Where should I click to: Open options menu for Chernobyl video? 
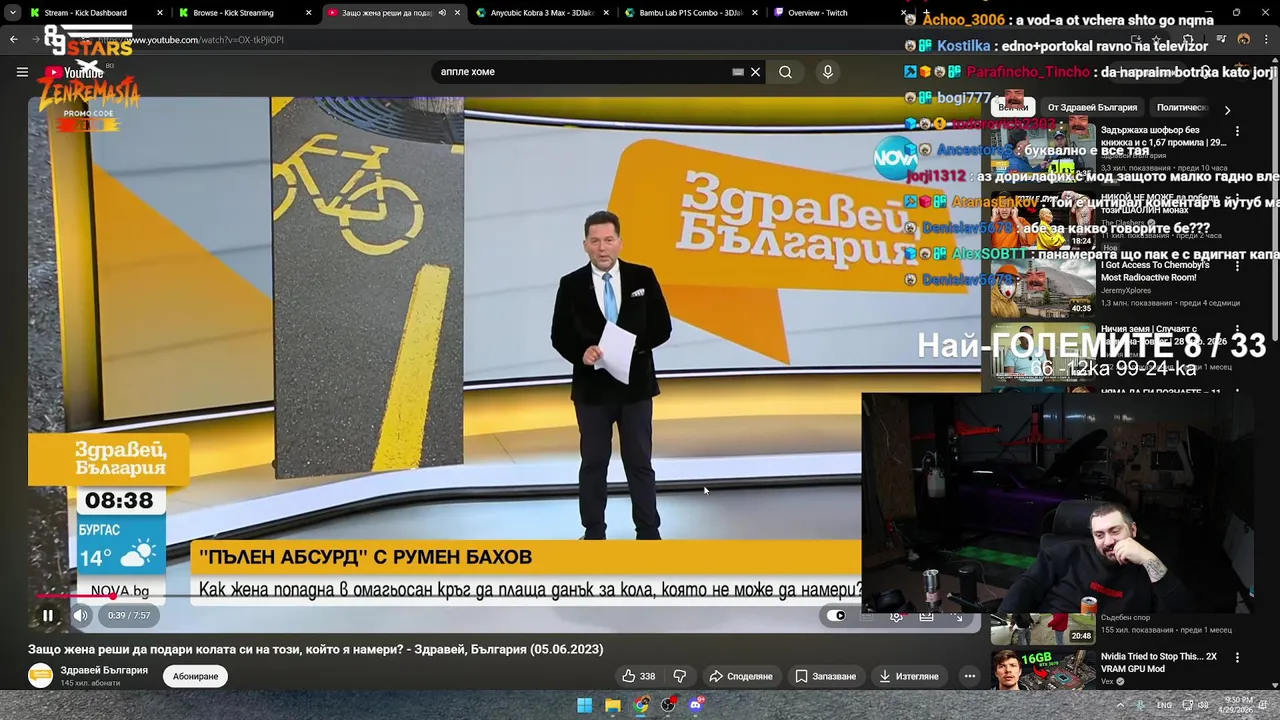click(1237, 267)
